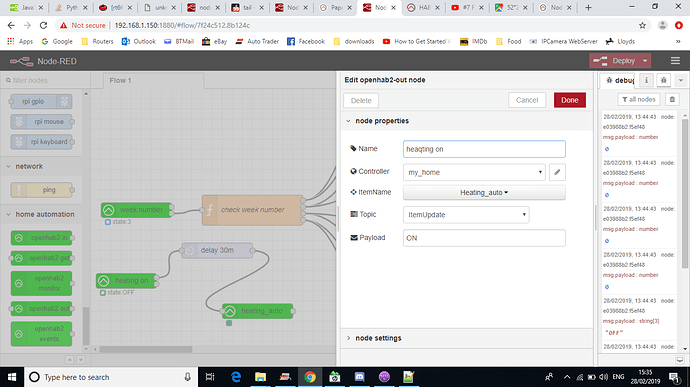690x387 pixels.
Task: Select the ping palette node
Action: point(41,190)
